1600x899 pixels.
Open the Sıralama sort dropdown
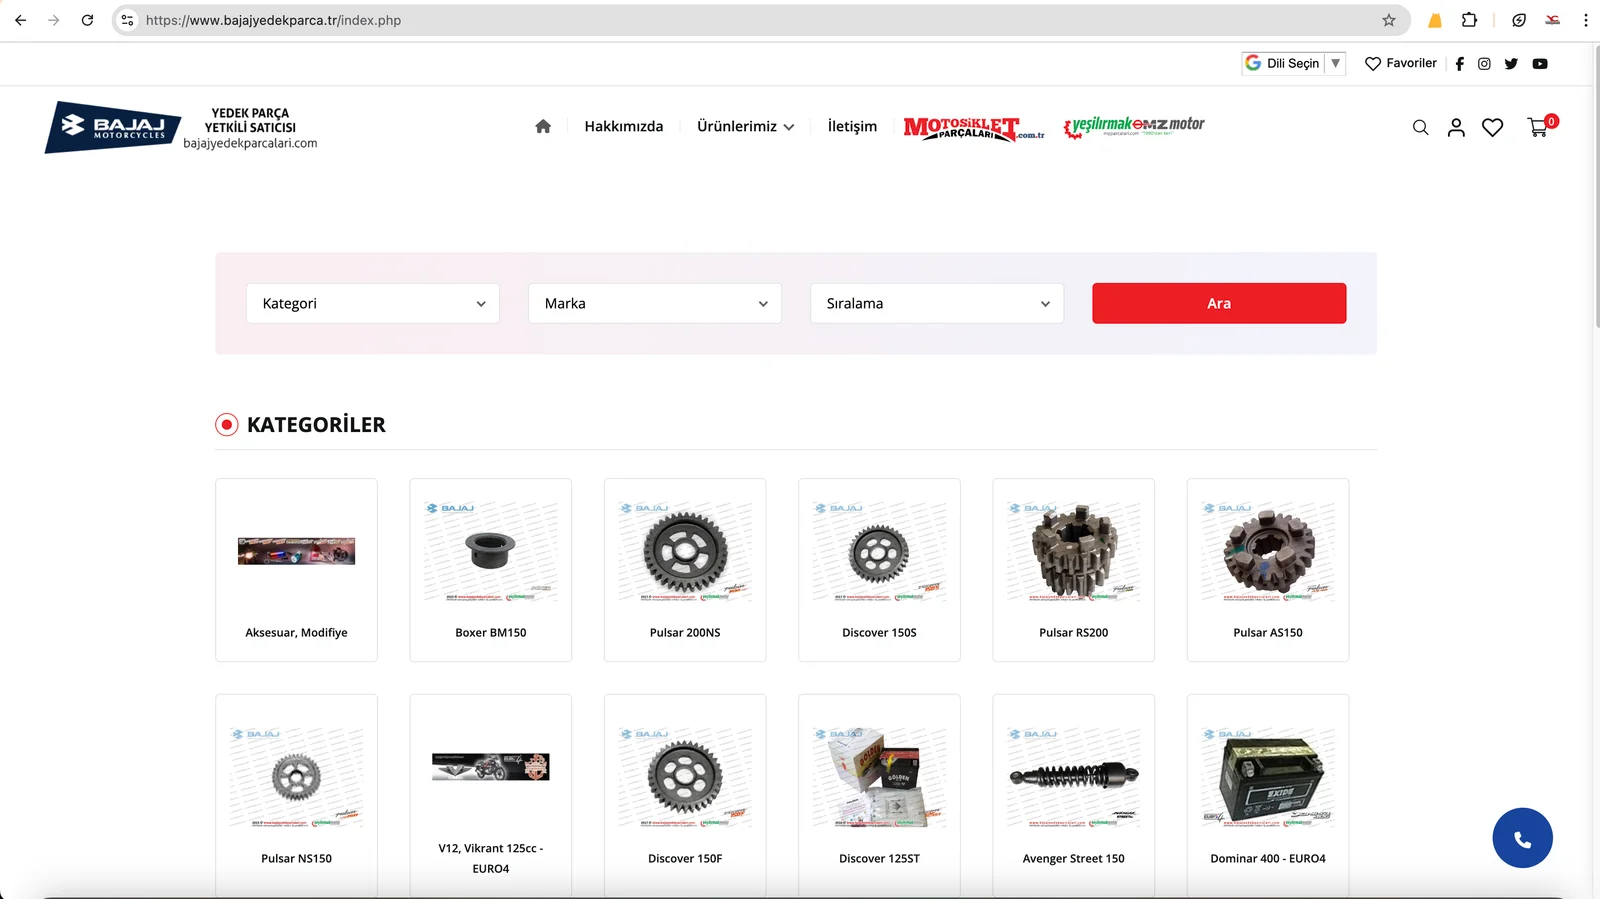click(937, 303)
